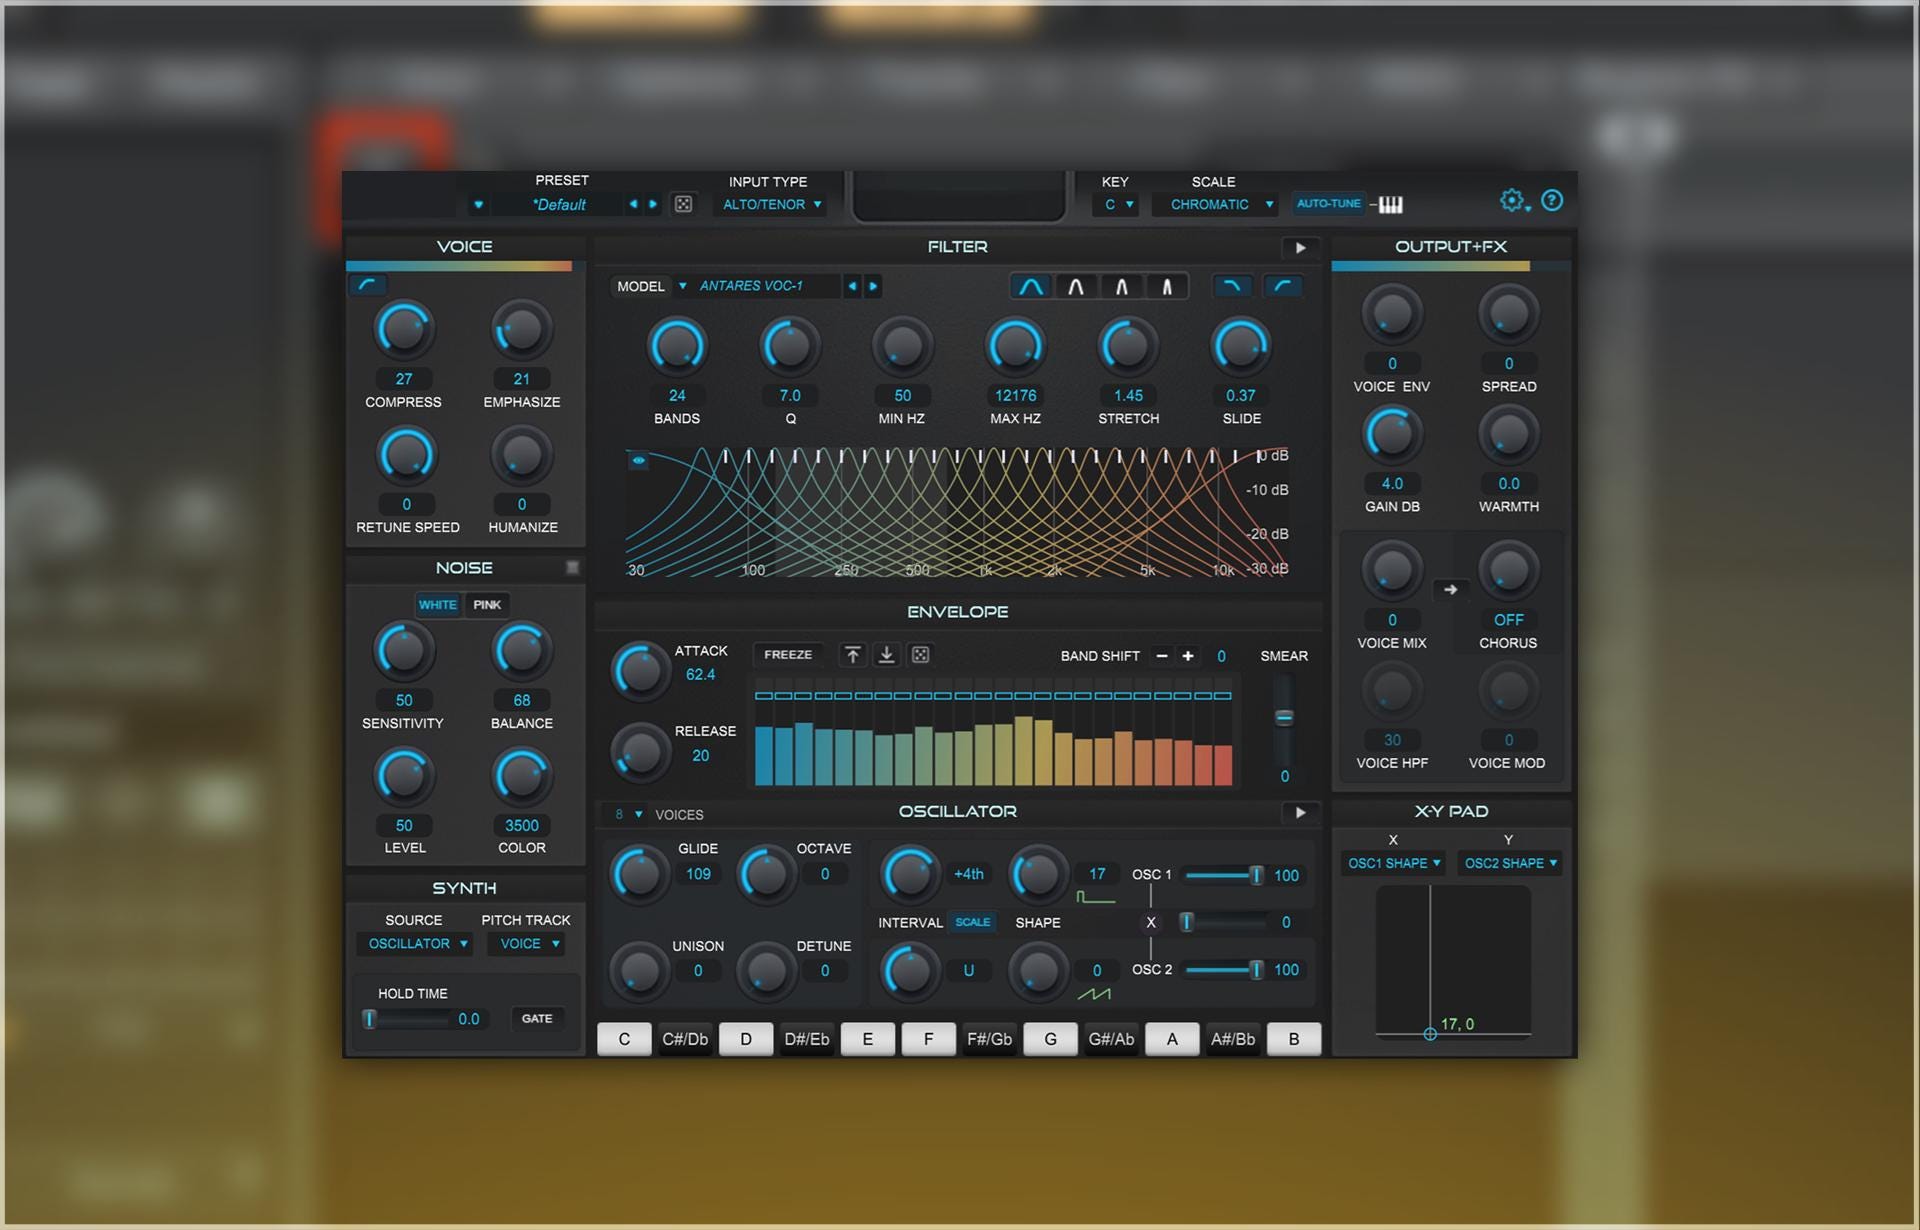Click the F#/Gb note key
The height and width of the screenshot is (1230, 1920).
(x=989, y=1039)
